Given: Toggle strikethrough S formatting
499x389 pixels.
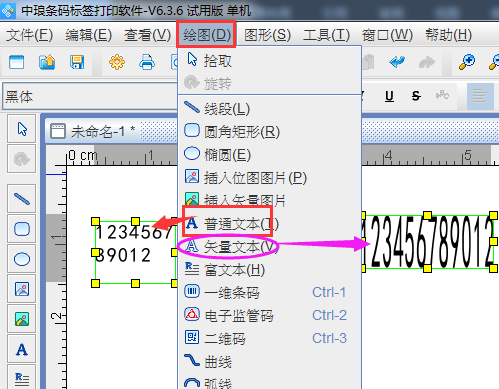Looking at the screenshot, I should point(416,96).
